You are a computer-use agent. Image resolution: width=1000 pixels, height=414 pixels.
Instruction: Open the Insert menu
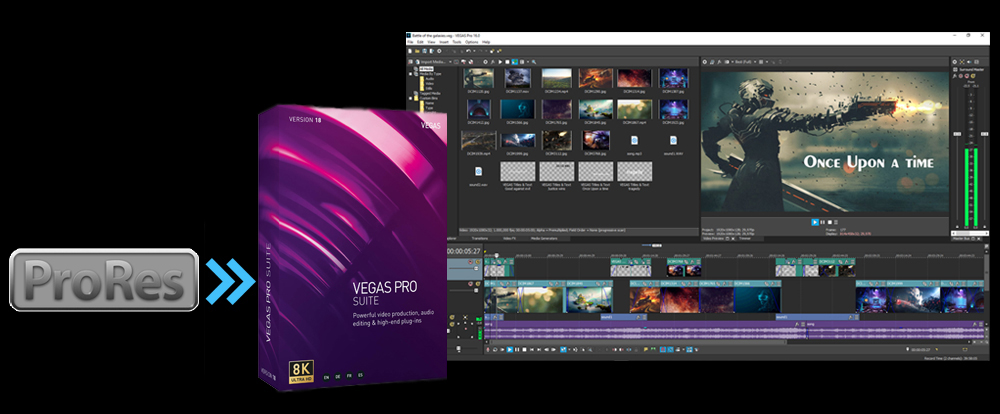[x=444, y=42]
